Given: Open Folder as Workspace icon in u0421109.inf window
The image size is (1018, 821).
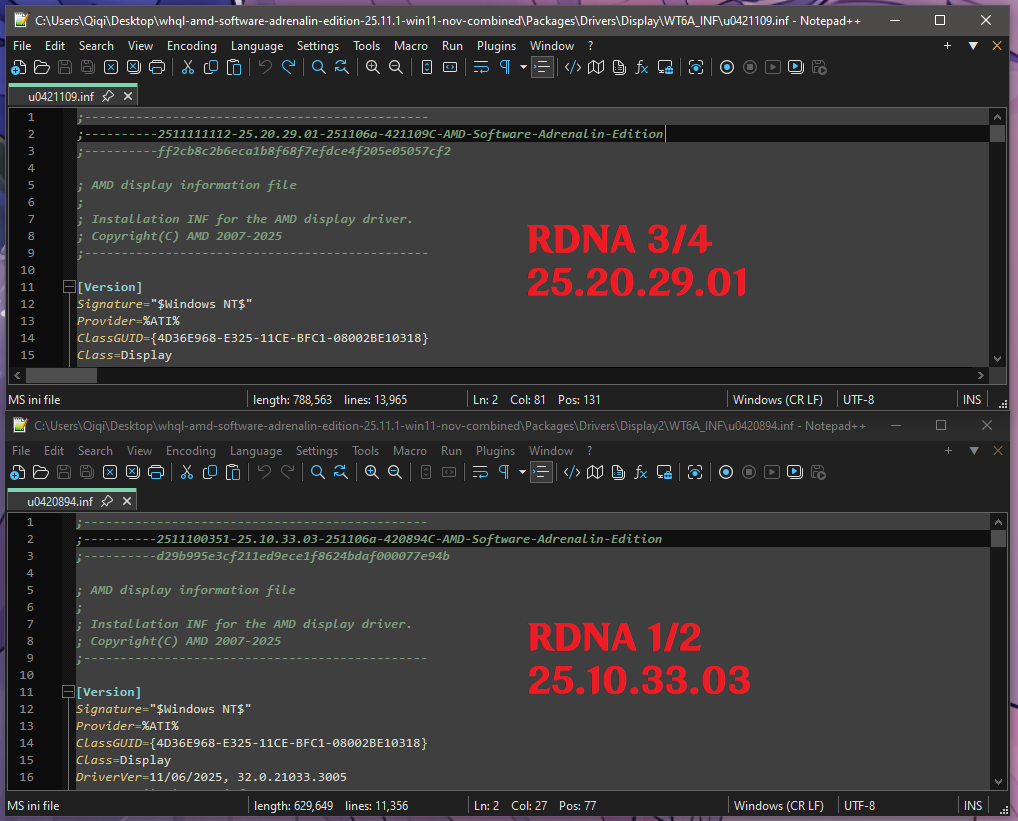Looking at the screenshot, I should click(665, 67).
